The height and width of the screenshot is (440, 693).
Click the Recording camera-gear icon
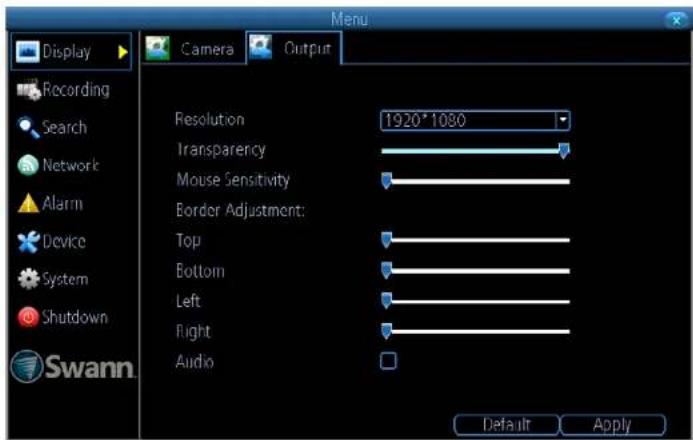click(x=29, y=90)
